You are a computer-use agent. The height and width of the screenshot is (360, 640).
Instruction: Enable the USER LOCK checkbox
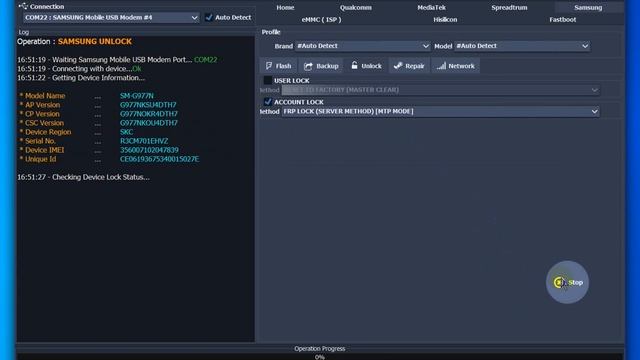click(268, 80)
